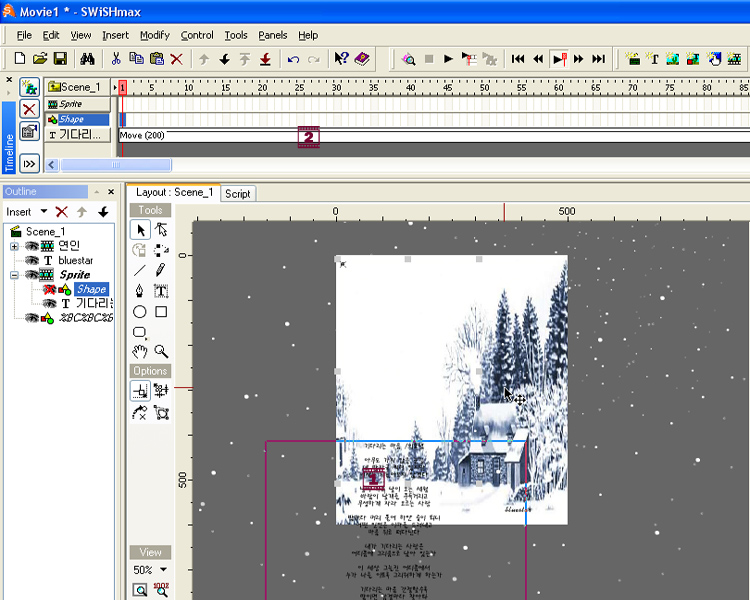Viewport: 750px width, 600px height.
Task: Rewind to the first frame
Action: (518, 59)
